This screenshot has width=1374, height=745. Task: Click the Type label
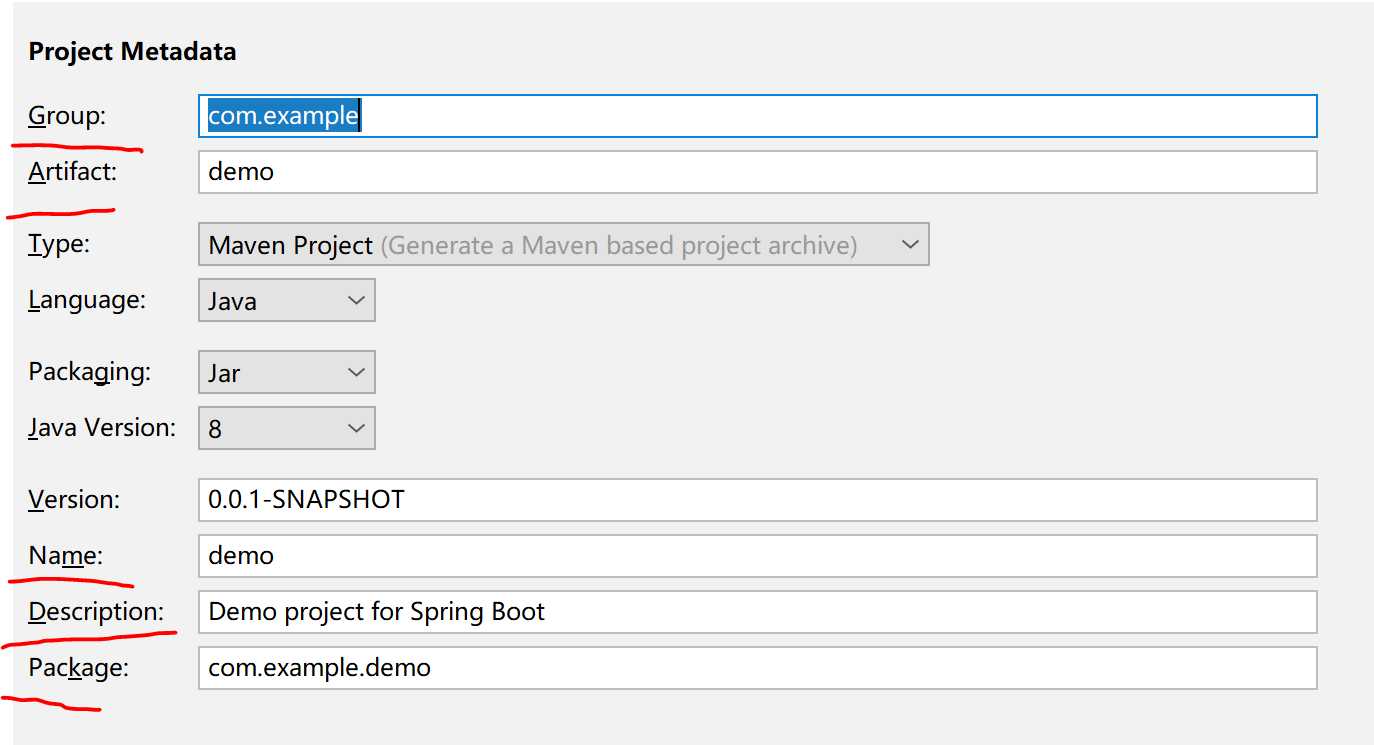coord(59,245)
